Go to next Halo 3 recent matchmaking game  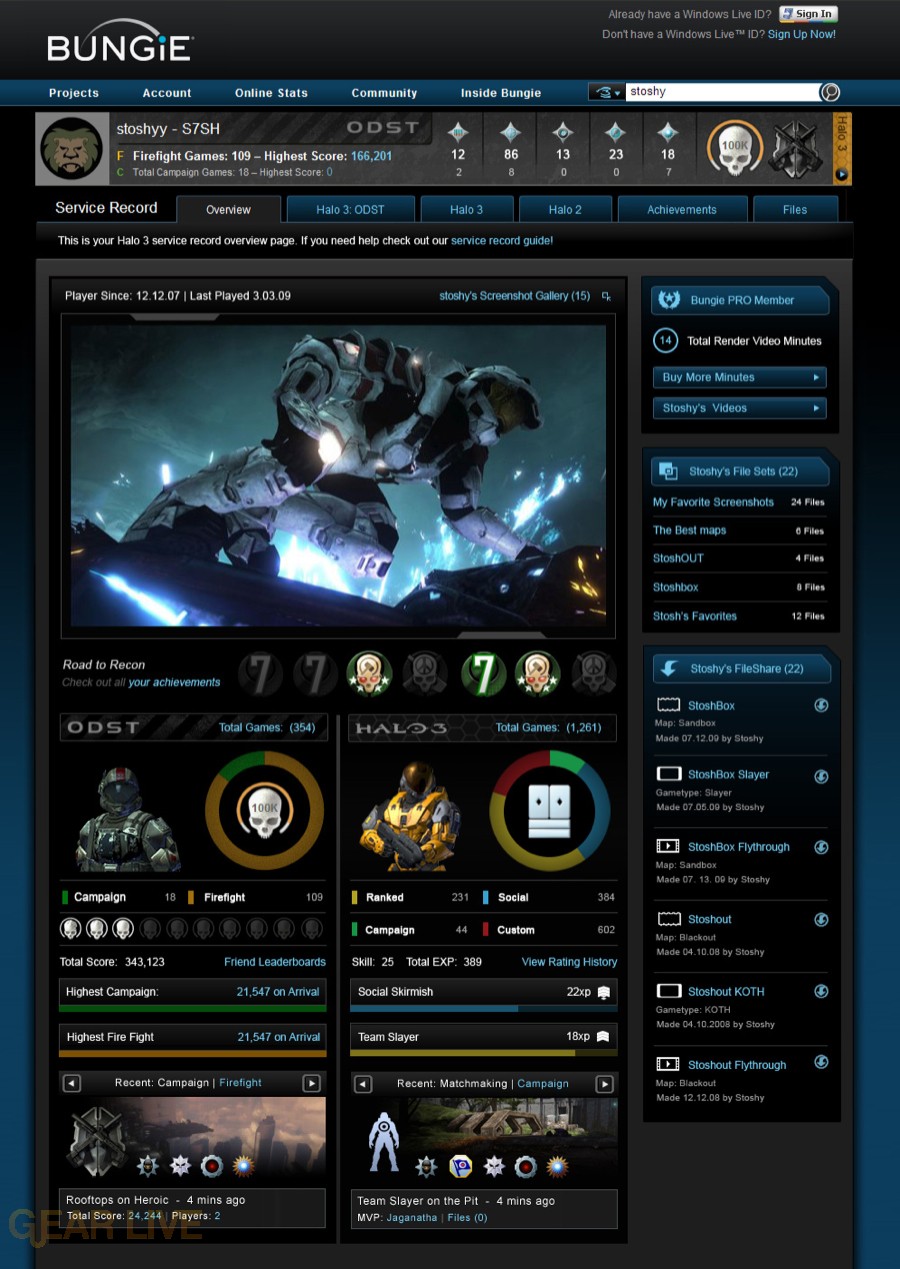[x=604, y=1084]
